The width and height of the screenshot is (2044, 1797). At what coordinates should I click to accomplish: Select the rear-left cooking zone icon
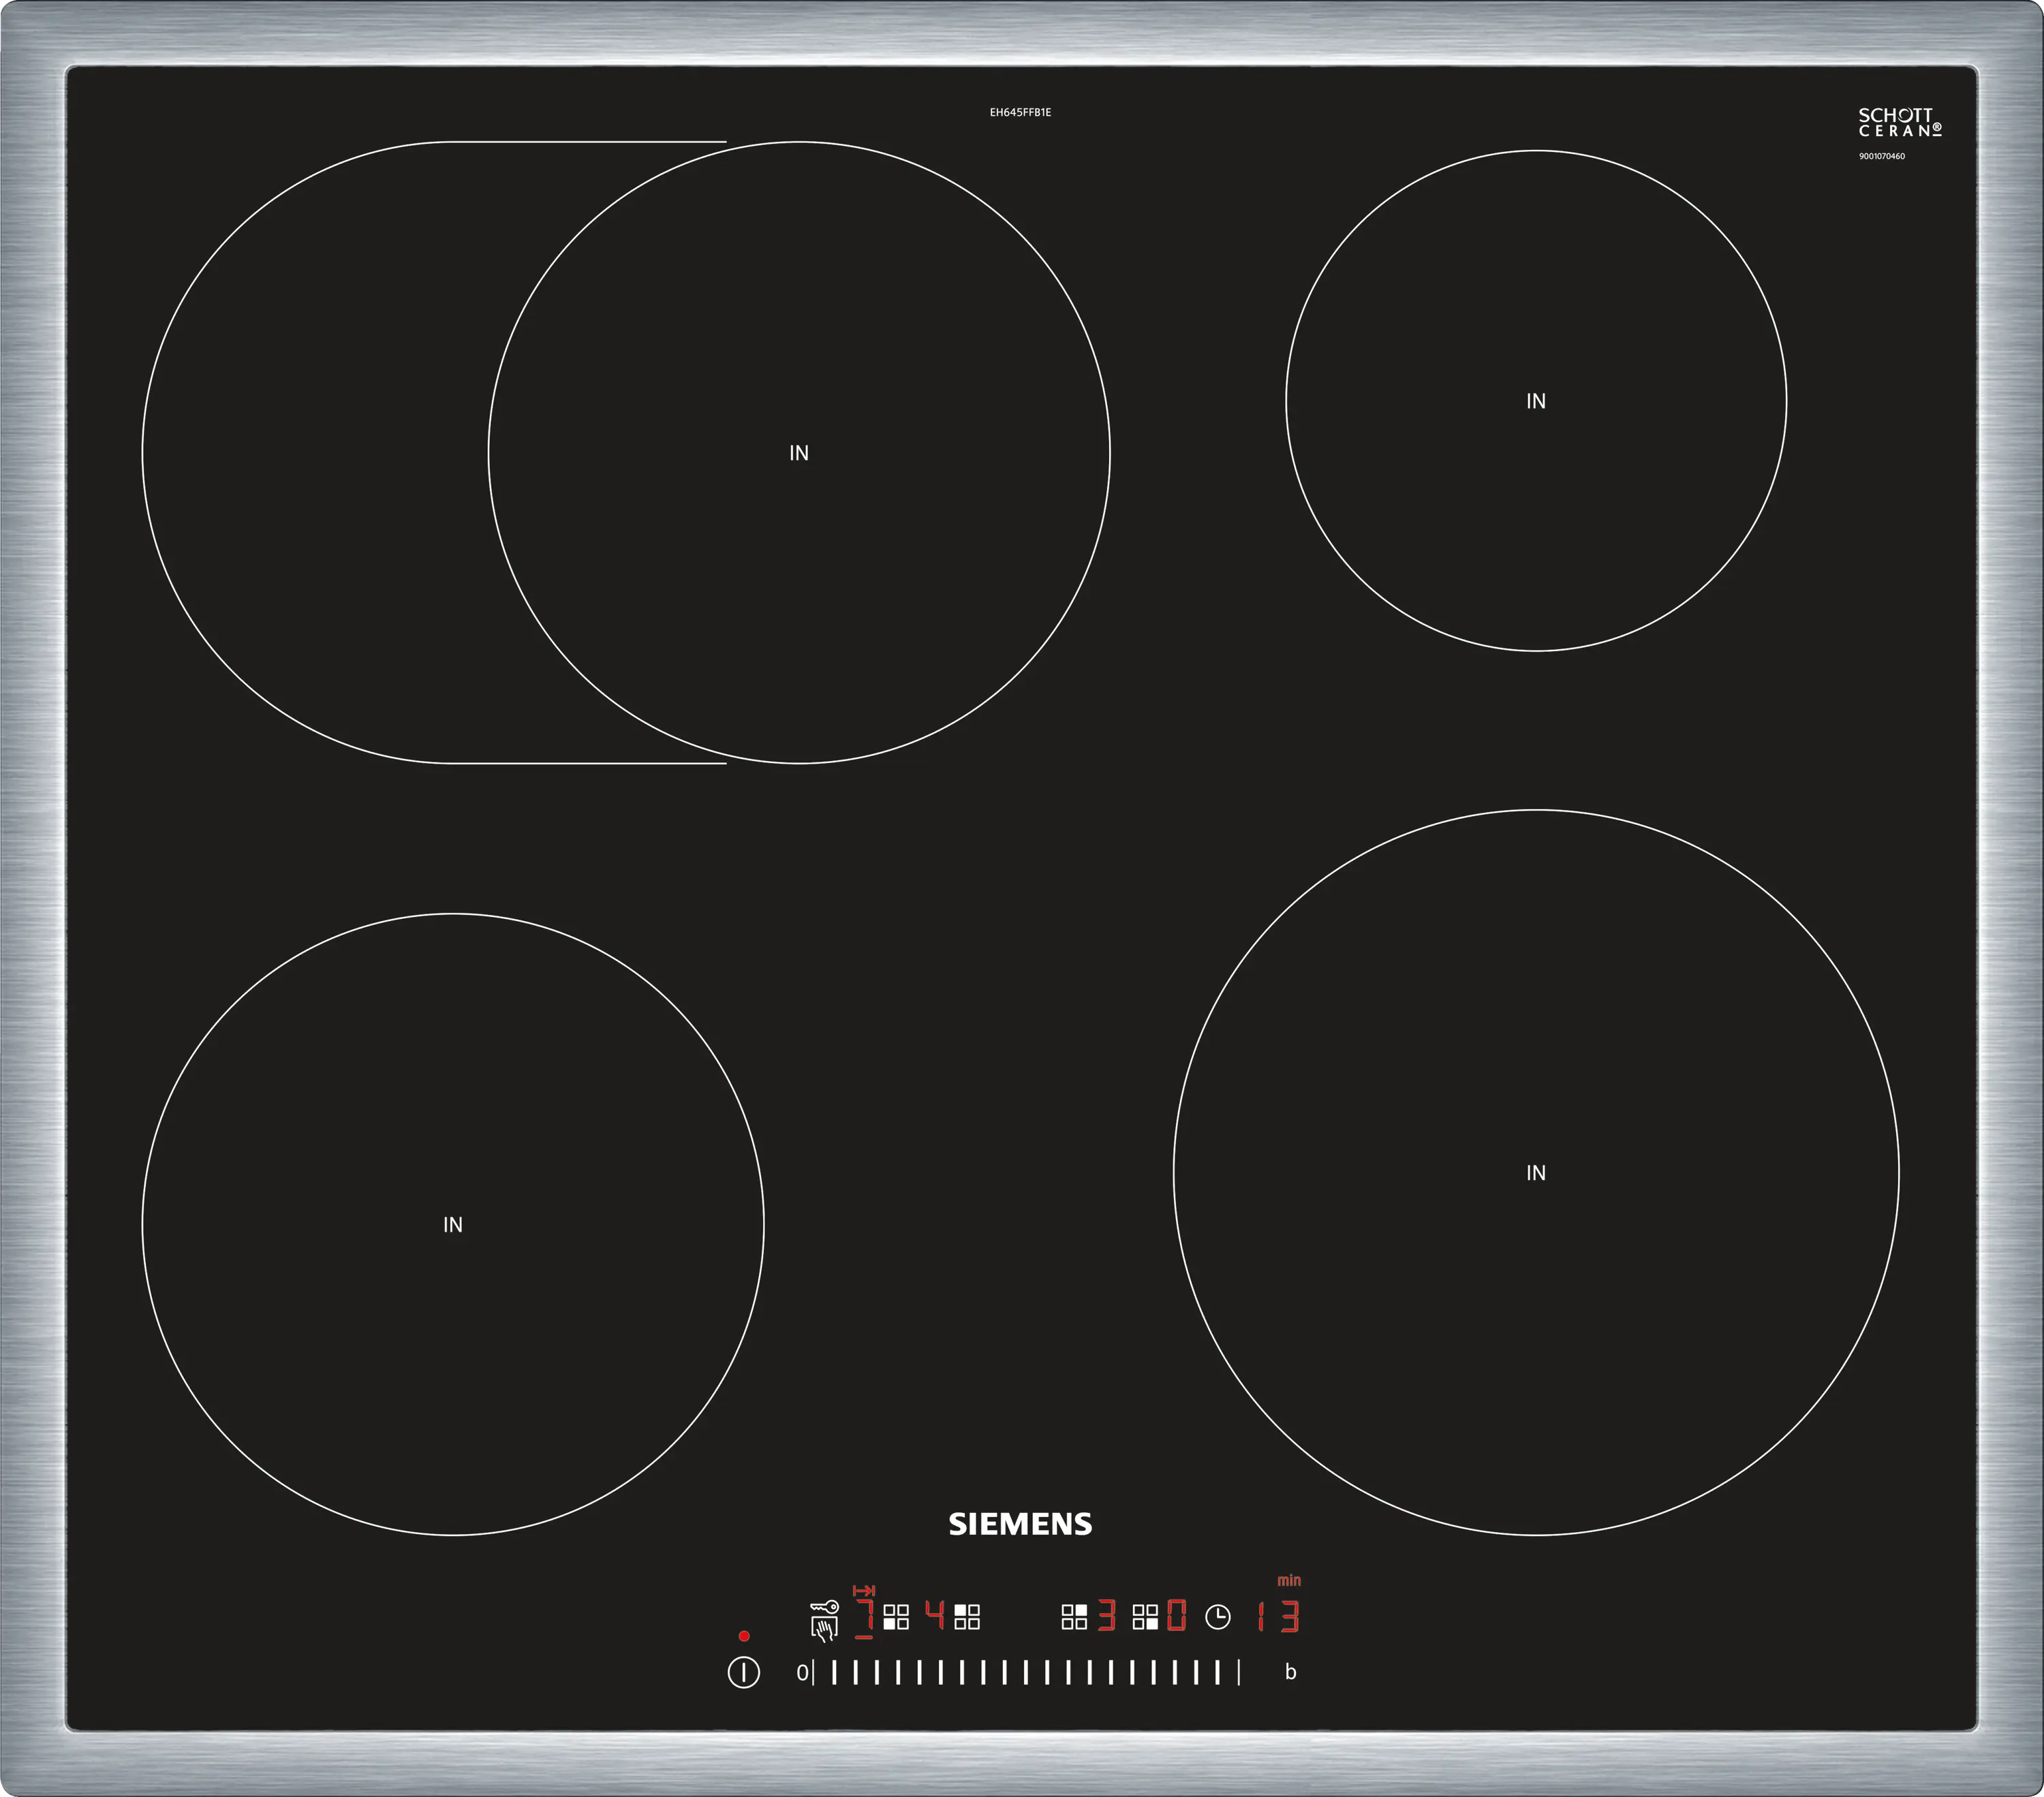(x=967, y=1617)
